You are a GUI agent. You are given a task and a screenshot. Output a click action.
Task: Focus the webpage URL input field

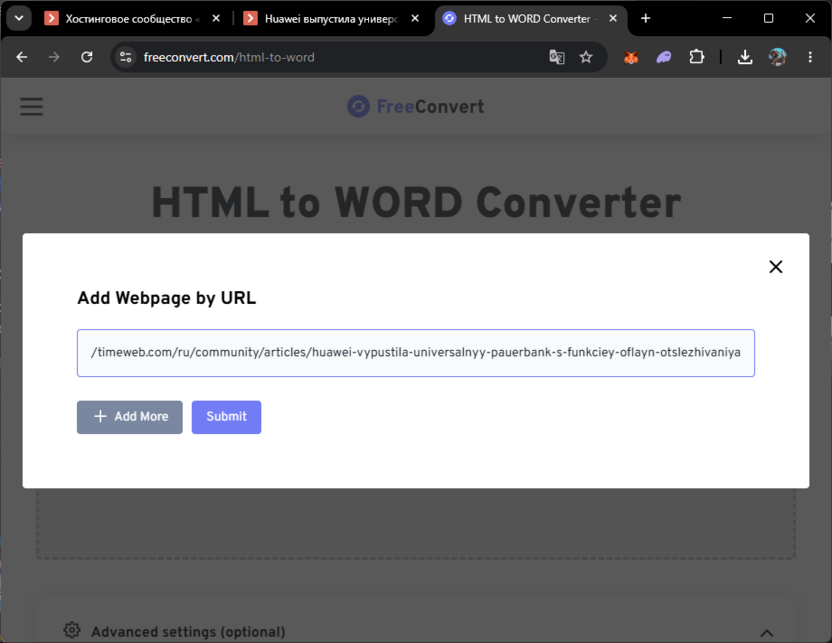click(x=415, y=353)
